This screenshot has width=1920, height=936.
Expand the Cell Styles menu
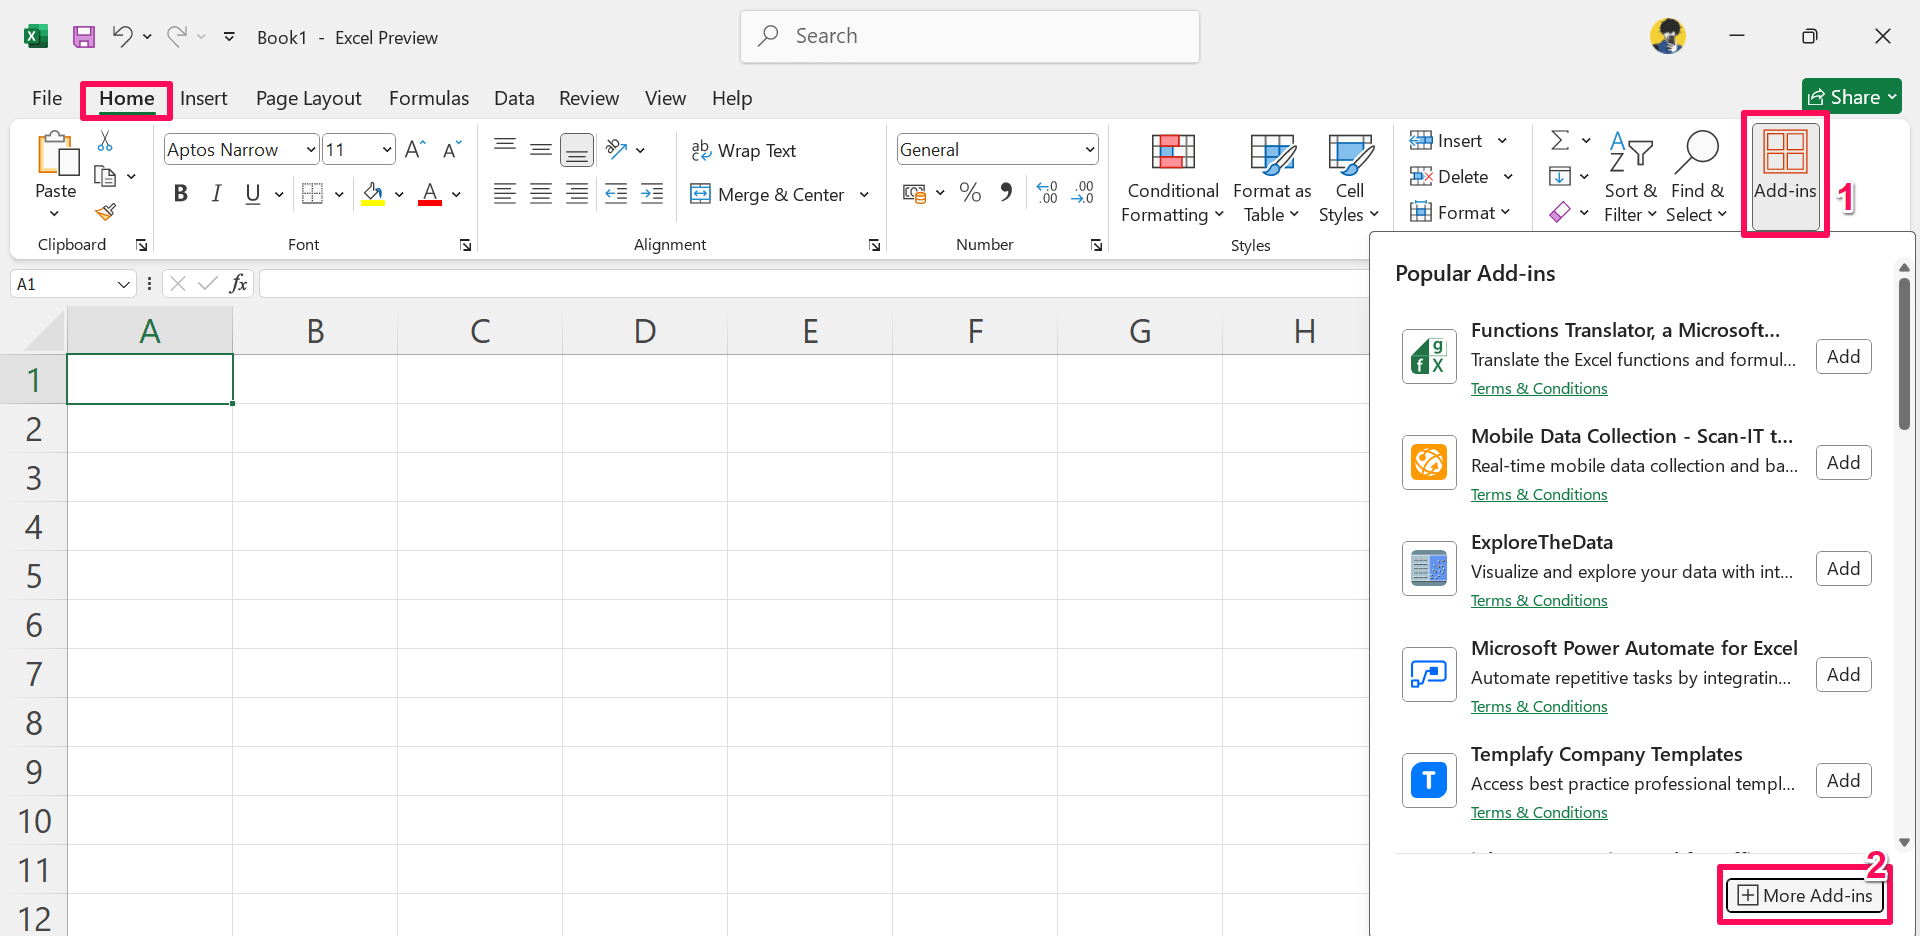pos(1349,180)
